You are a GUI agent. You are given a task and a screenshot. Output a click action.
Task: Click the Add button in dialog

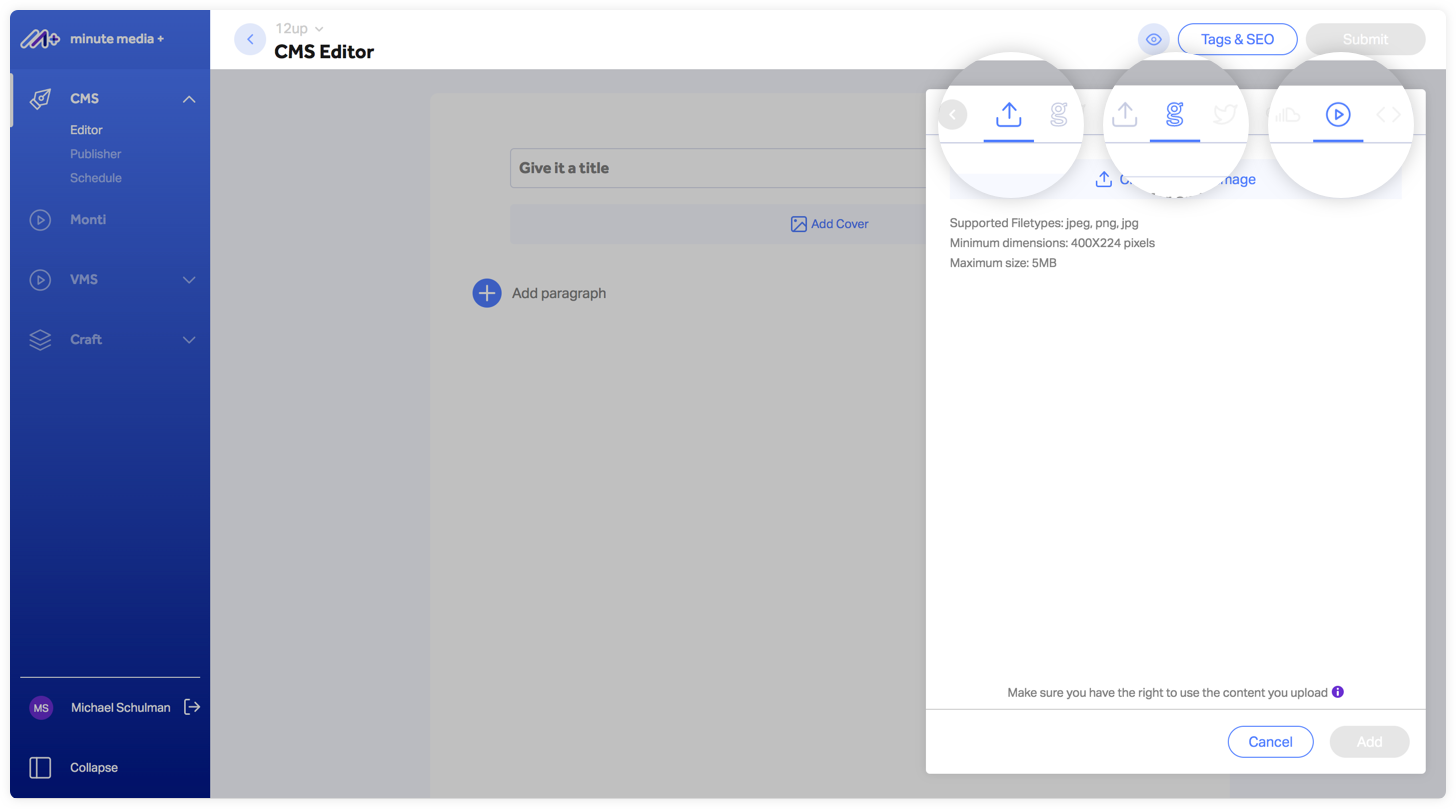1369,742
